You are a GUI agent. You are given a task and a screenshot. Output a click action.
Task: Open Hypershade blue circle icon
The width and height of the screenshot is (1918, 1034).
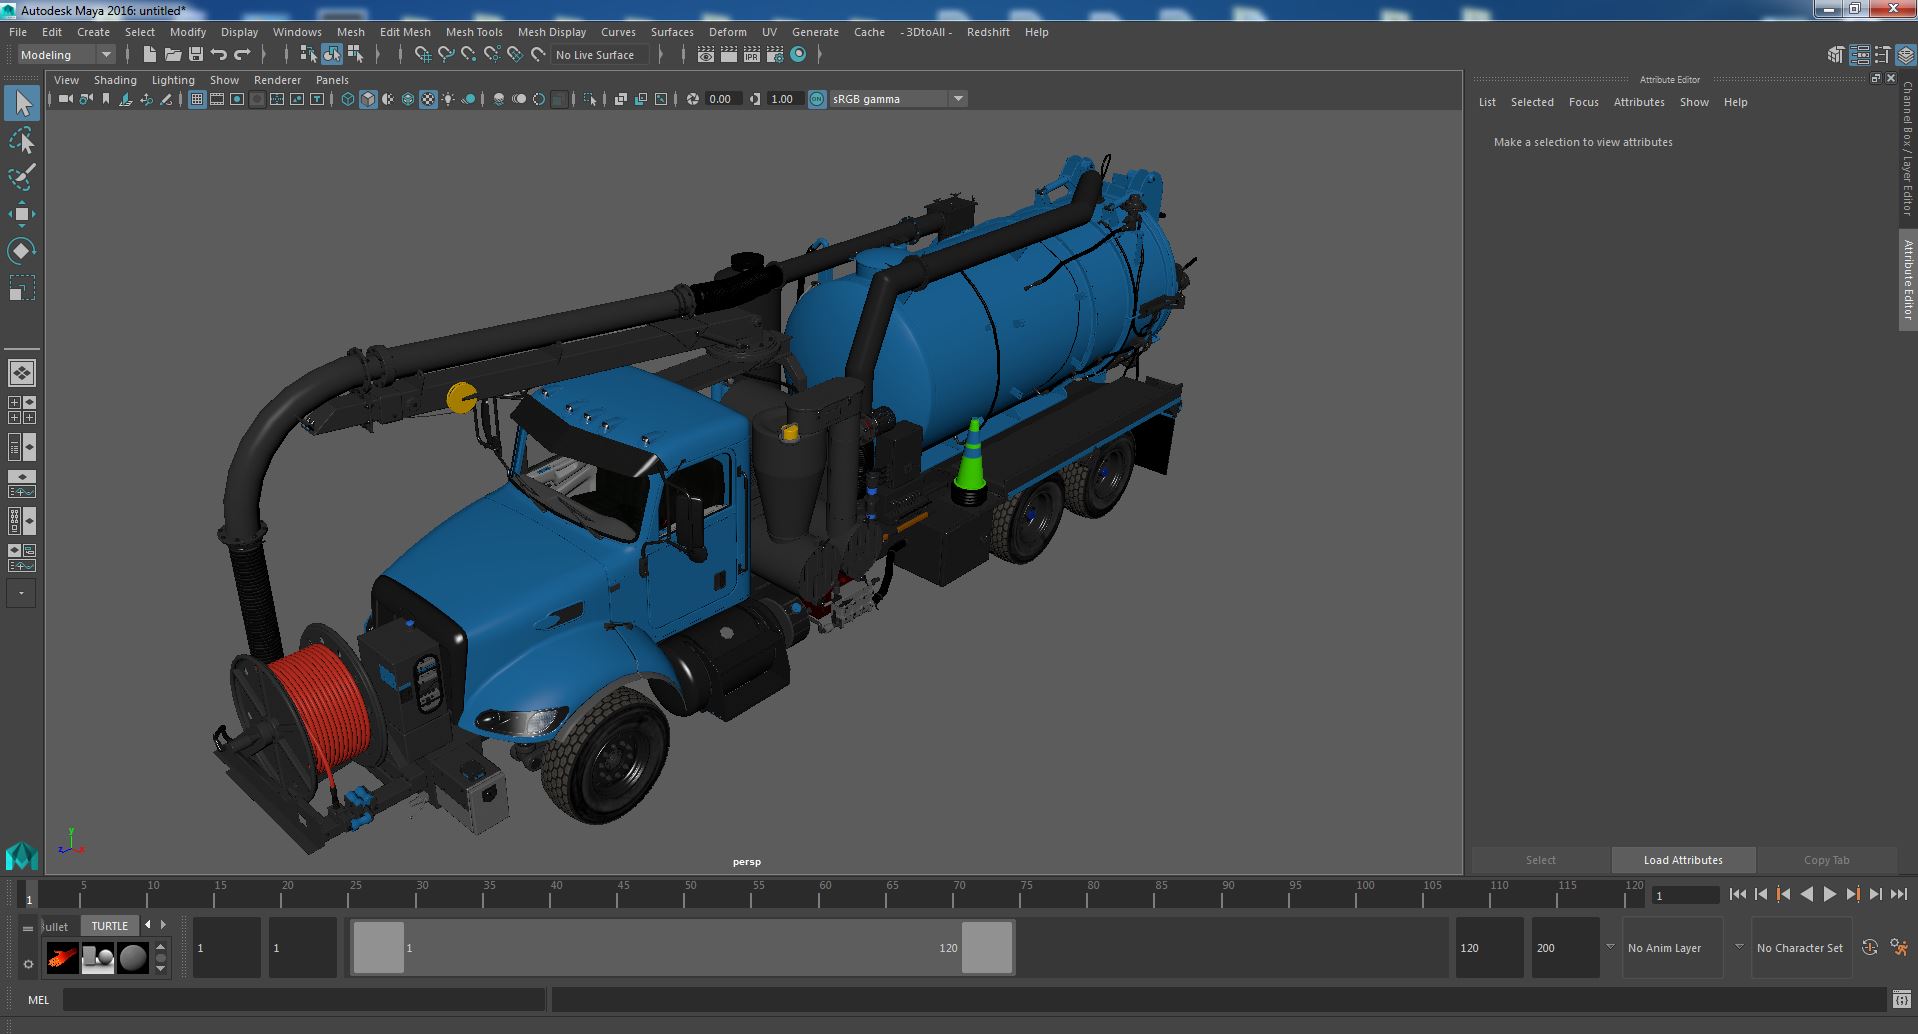pyautogui.click(x=798, y=55)
